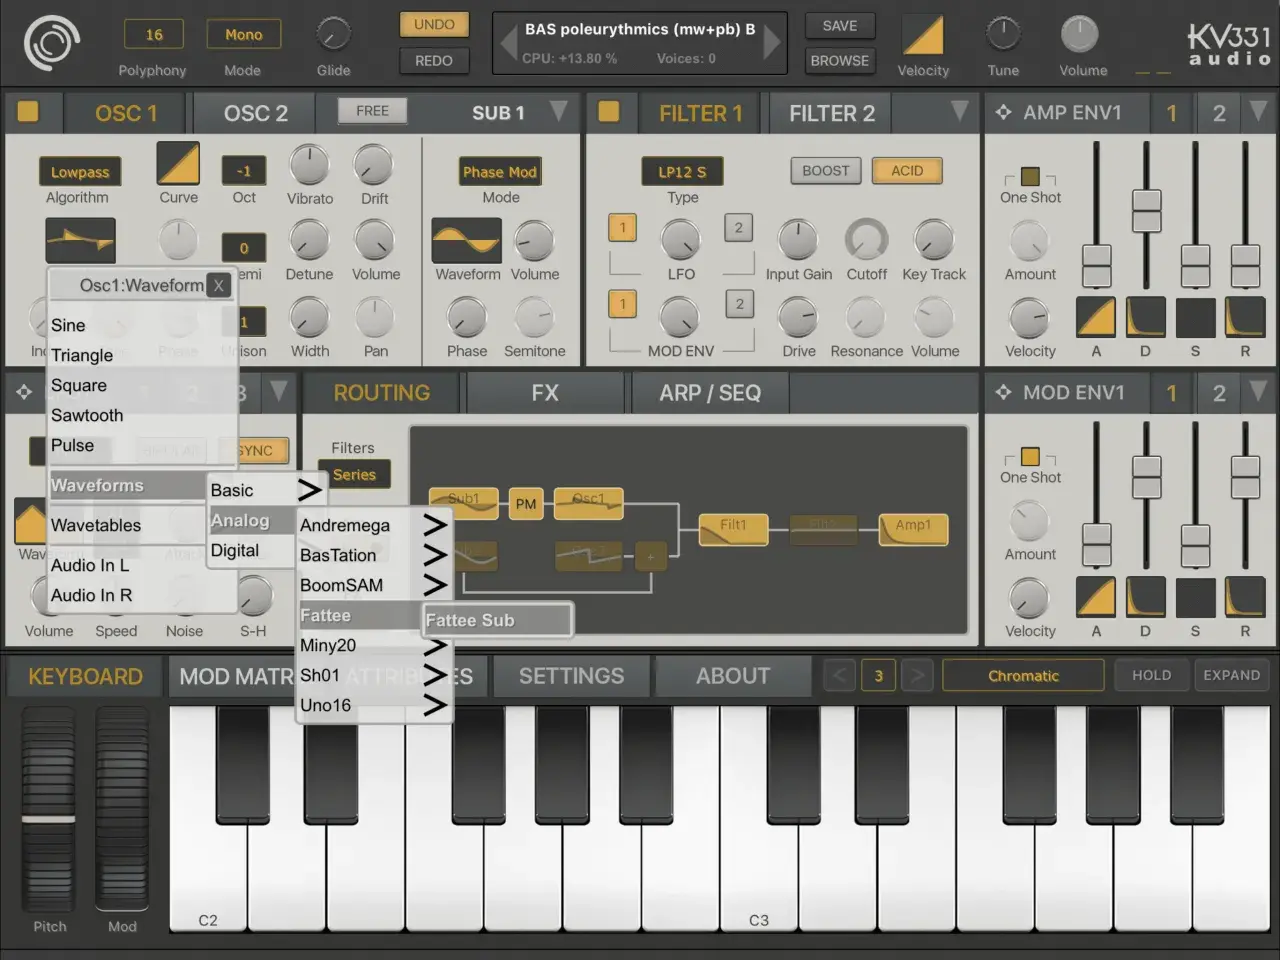
Task: Click AMP ENV1 Decay slider handle
Action: pyautogui.click(x=1146, y=210)
